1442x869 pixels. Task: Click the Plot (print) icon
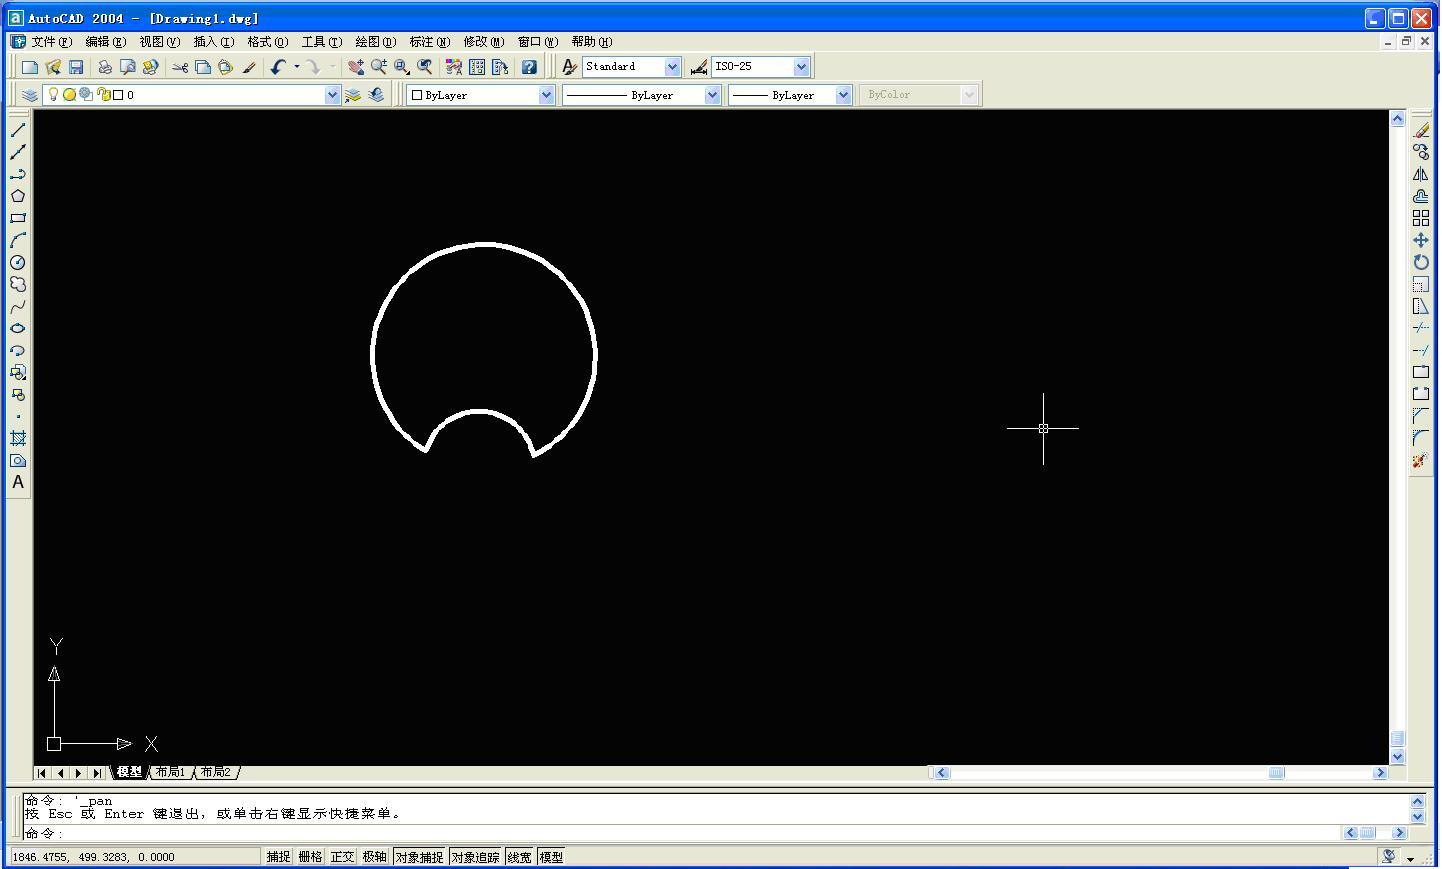[104, 67]
